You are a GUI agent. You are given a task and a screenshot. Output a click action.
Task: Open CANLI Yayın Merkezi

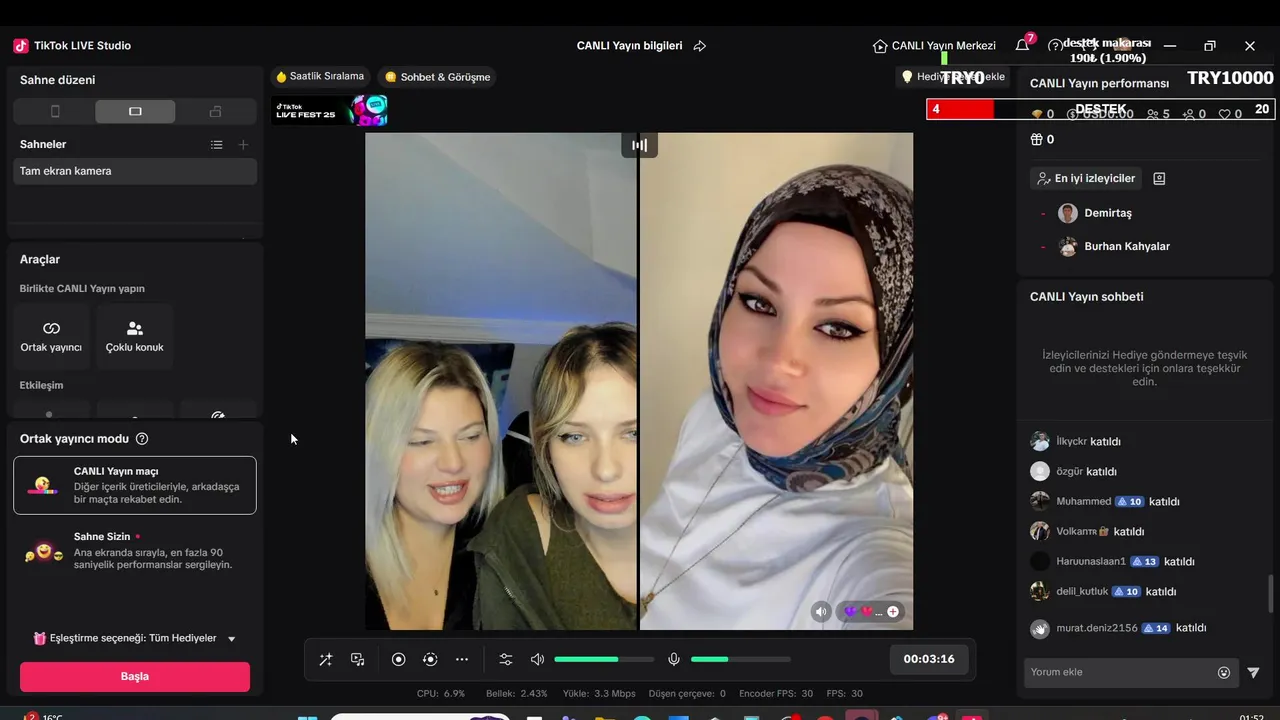(x=934, y=46)
